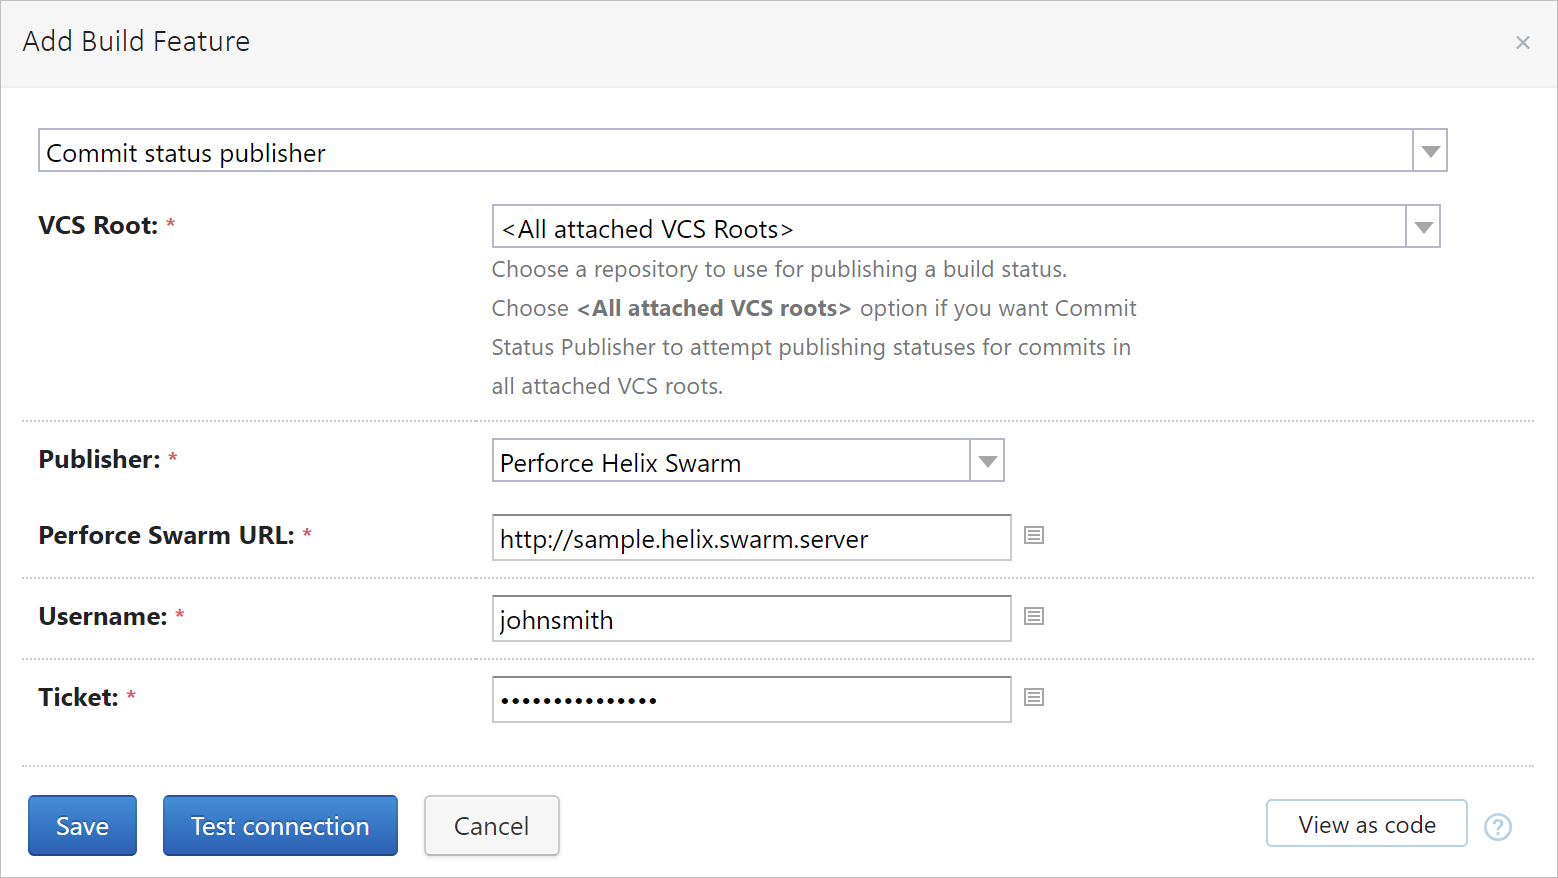The width and height of the screenshot is (1558, 878).
Task: Select the masked Ticket field
Action: (x=750, y=699)
